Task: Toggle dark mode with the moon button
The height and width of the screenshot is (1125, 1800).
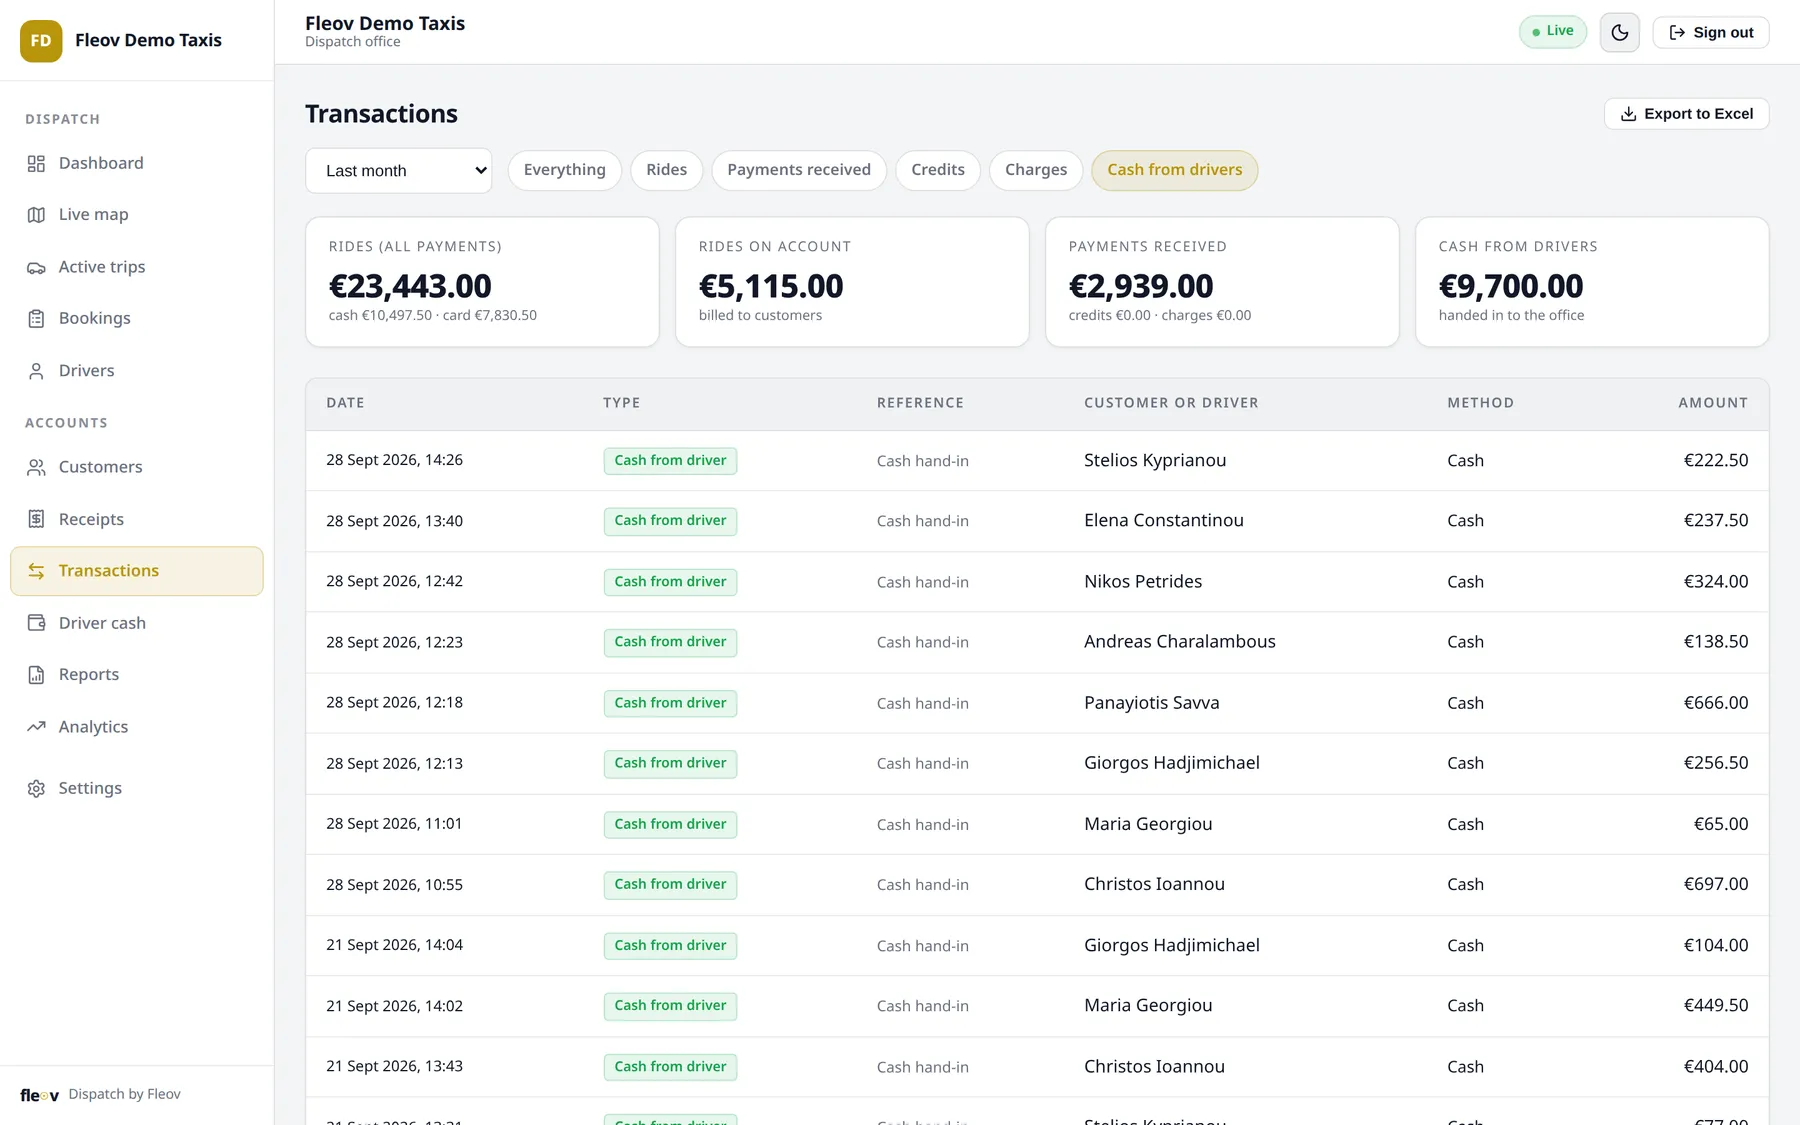Action: click(1620, 33)
